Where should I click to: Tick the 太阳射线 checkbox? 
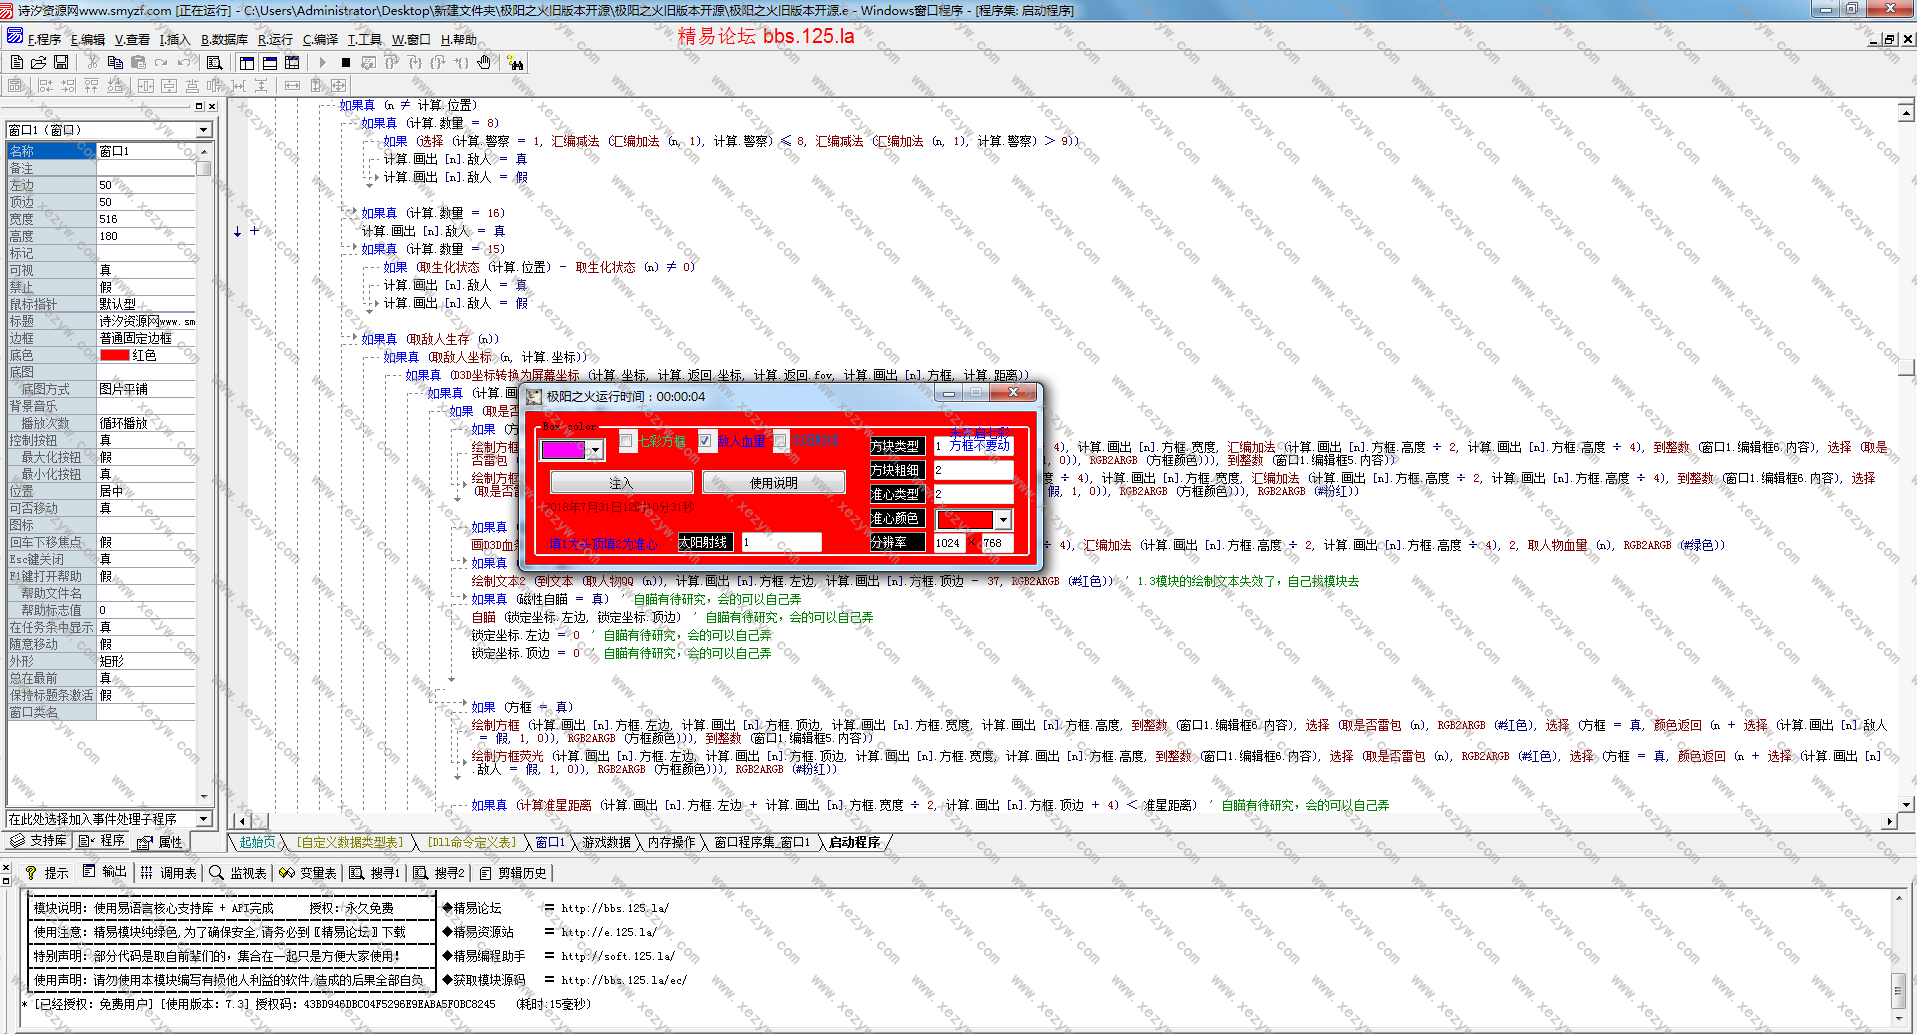tap(781, 440)
